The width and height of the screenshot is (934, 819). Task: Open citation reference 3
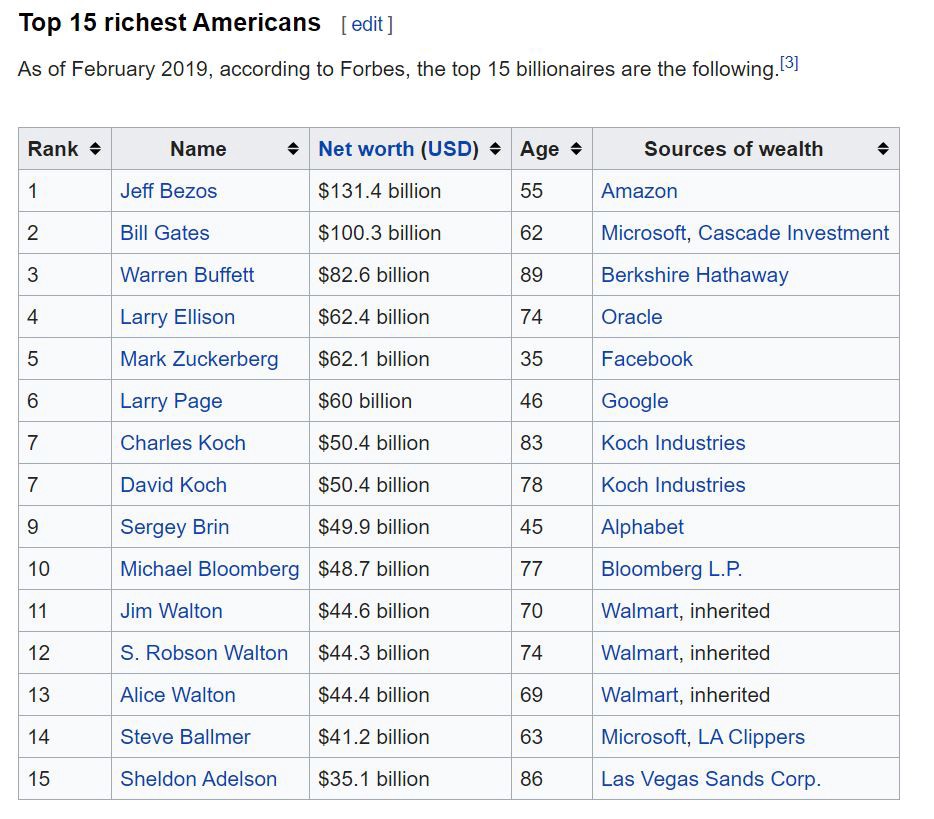point(789,64)
